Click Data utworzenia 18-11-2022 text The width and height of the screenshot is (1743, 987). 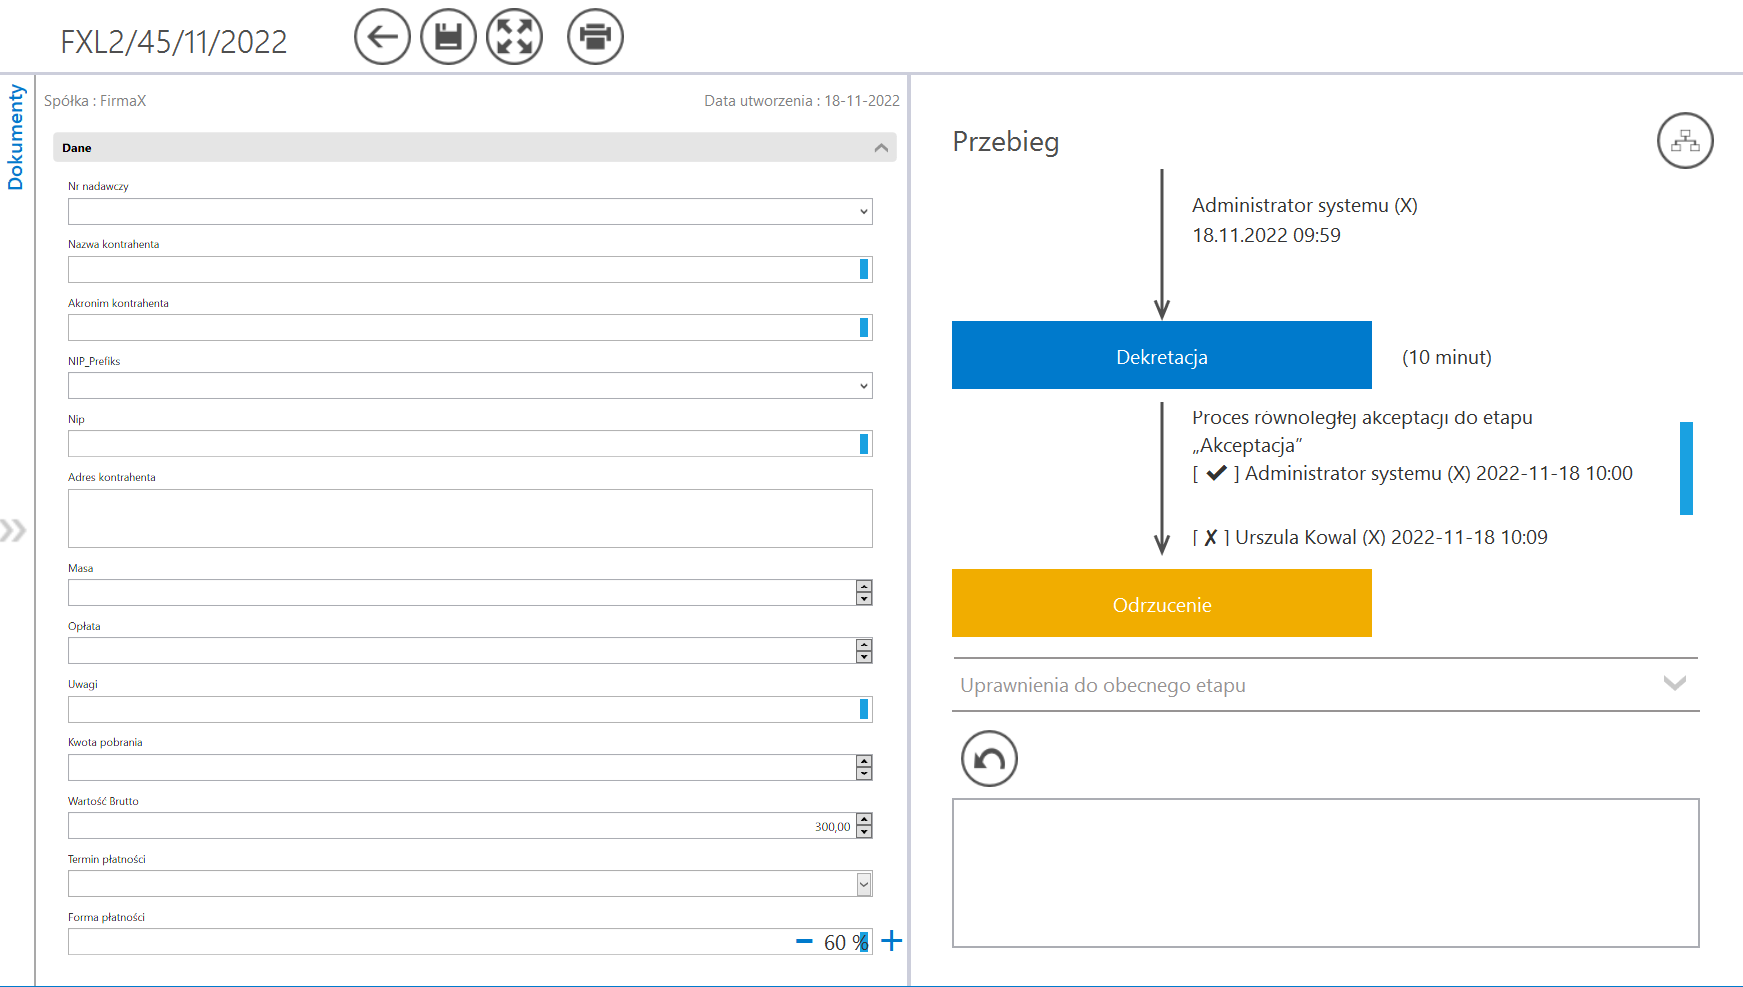[802, 101]
